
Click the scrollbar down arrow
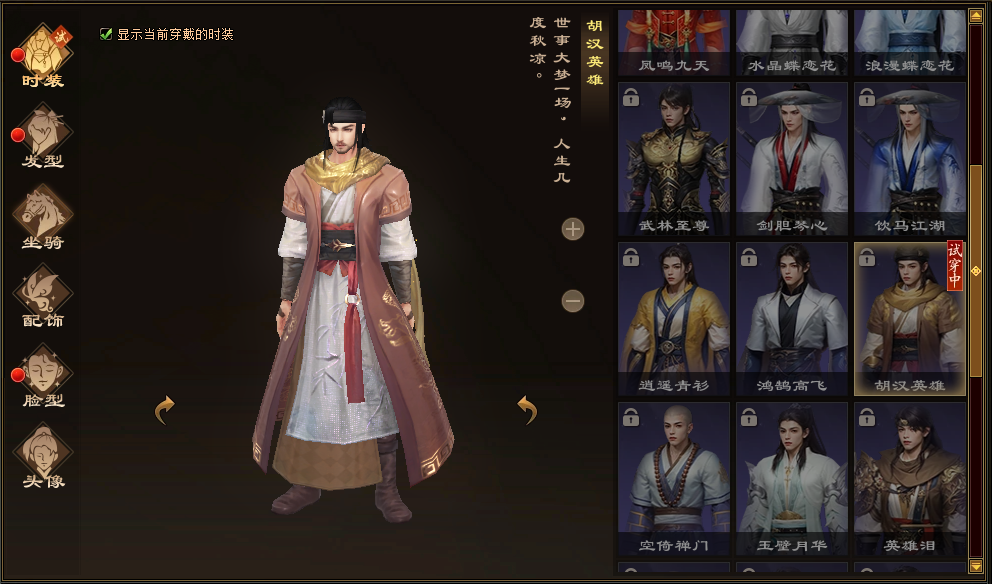pyautogui.click(x=976, y=565)
